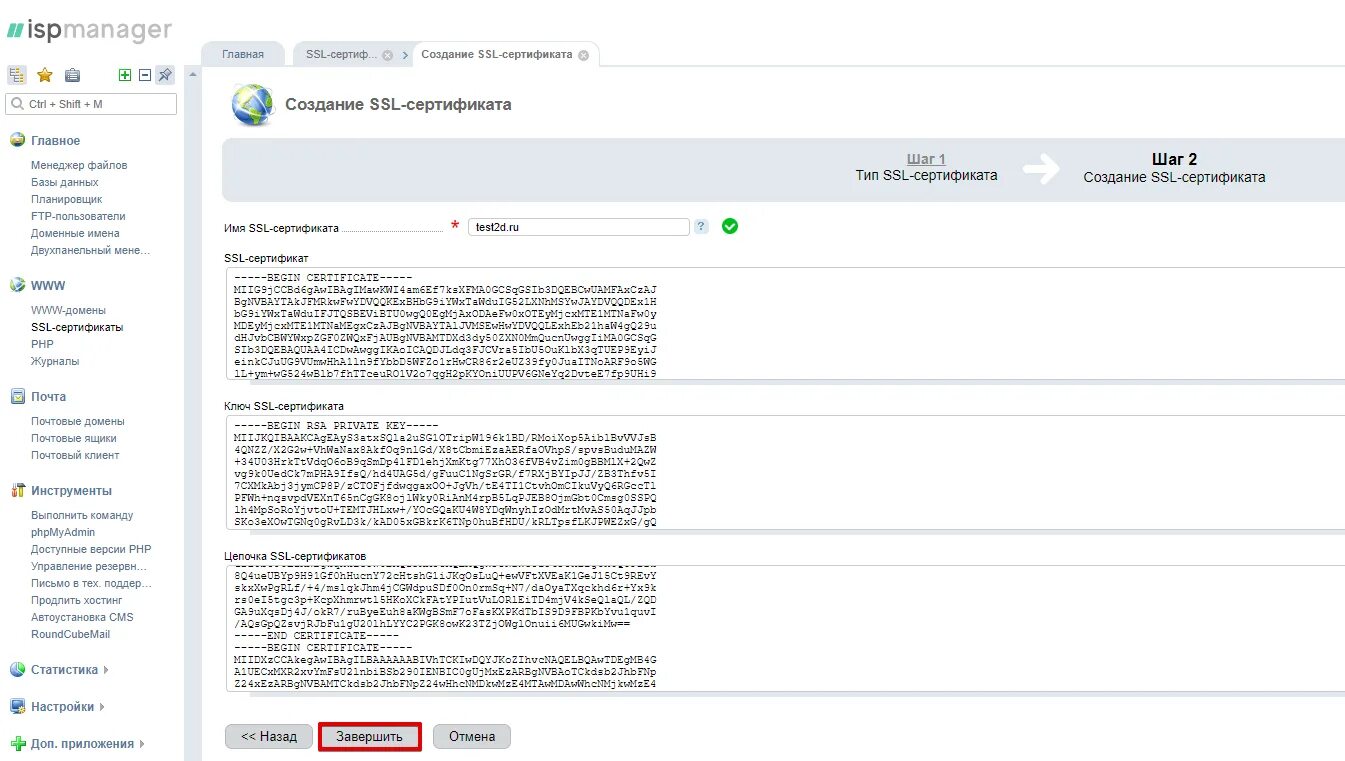Open the PHP menu item
The width and height of the screenshot is (1345, 761).
(42, 344)
